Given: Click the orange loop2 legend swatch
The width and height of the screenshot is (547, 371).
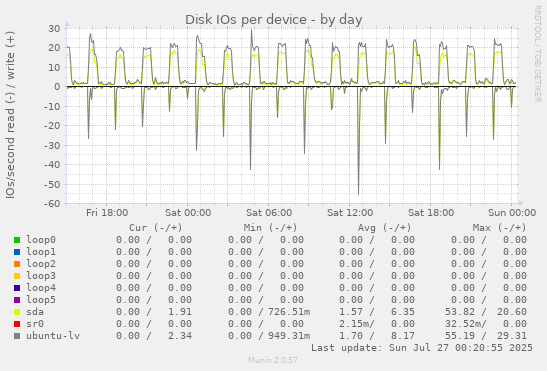Looking at the screenshot, I should (x=17, y=264).
